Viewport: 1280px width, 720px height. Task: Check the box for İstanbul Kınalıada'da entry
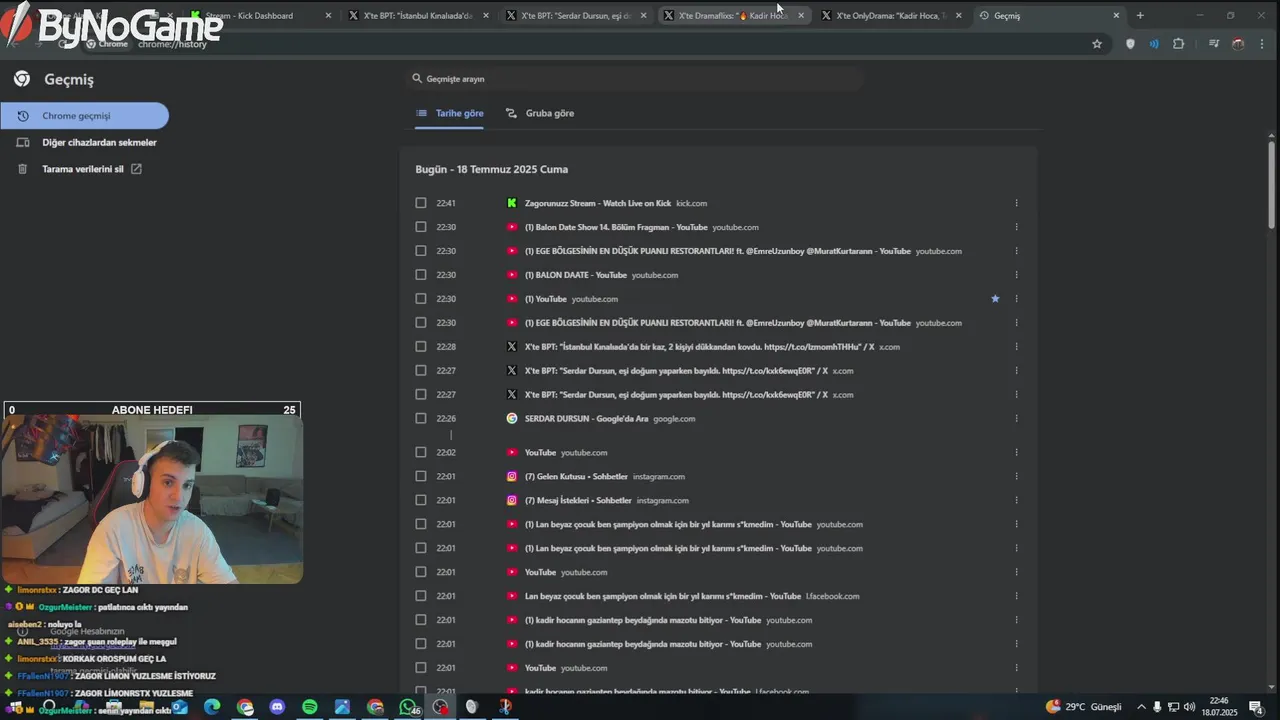point(421,347)
